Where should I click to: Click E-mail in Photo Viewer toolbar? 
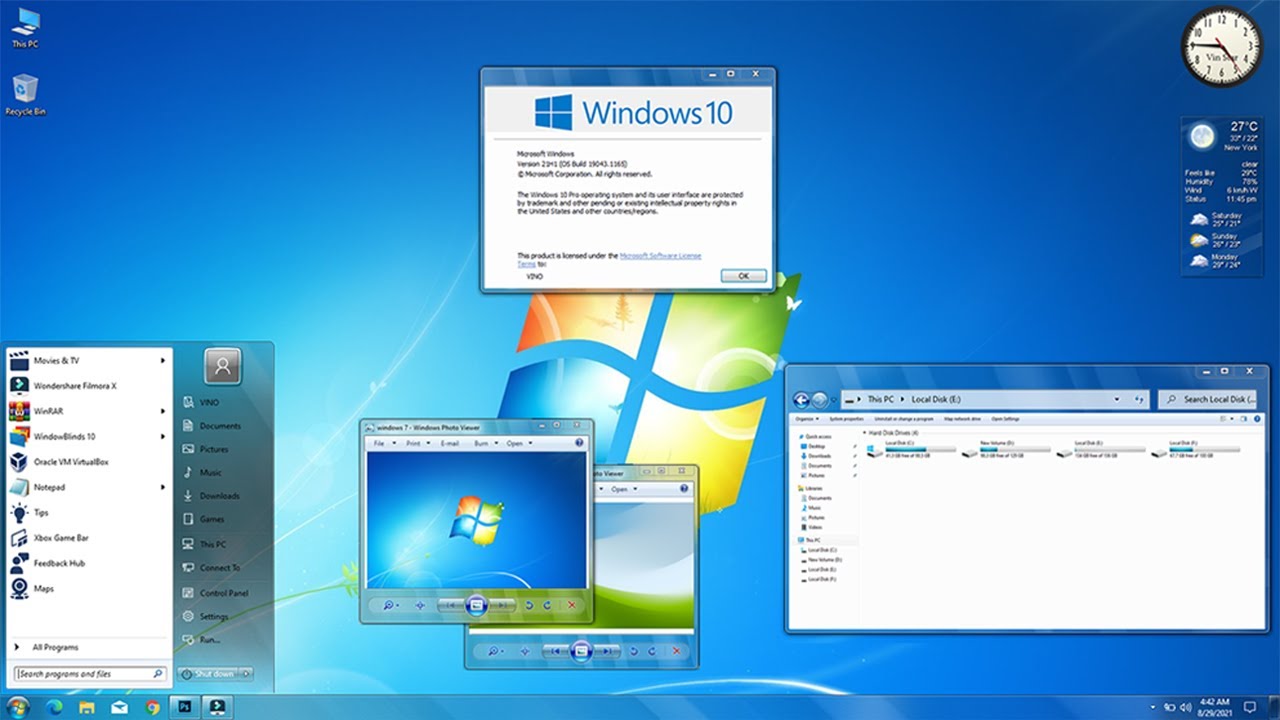450,443
